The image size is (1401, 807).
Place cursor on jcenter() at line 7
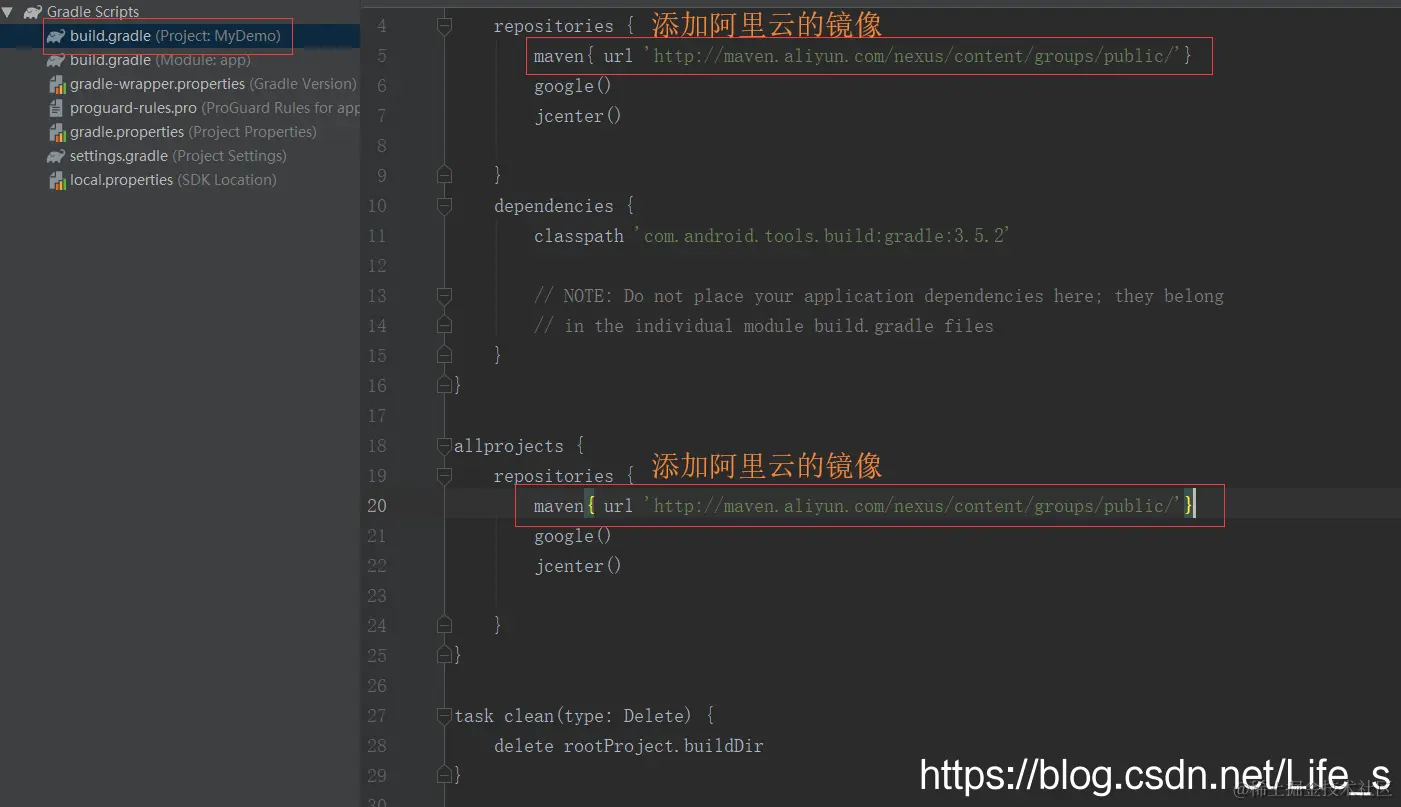tap(578, 116)
